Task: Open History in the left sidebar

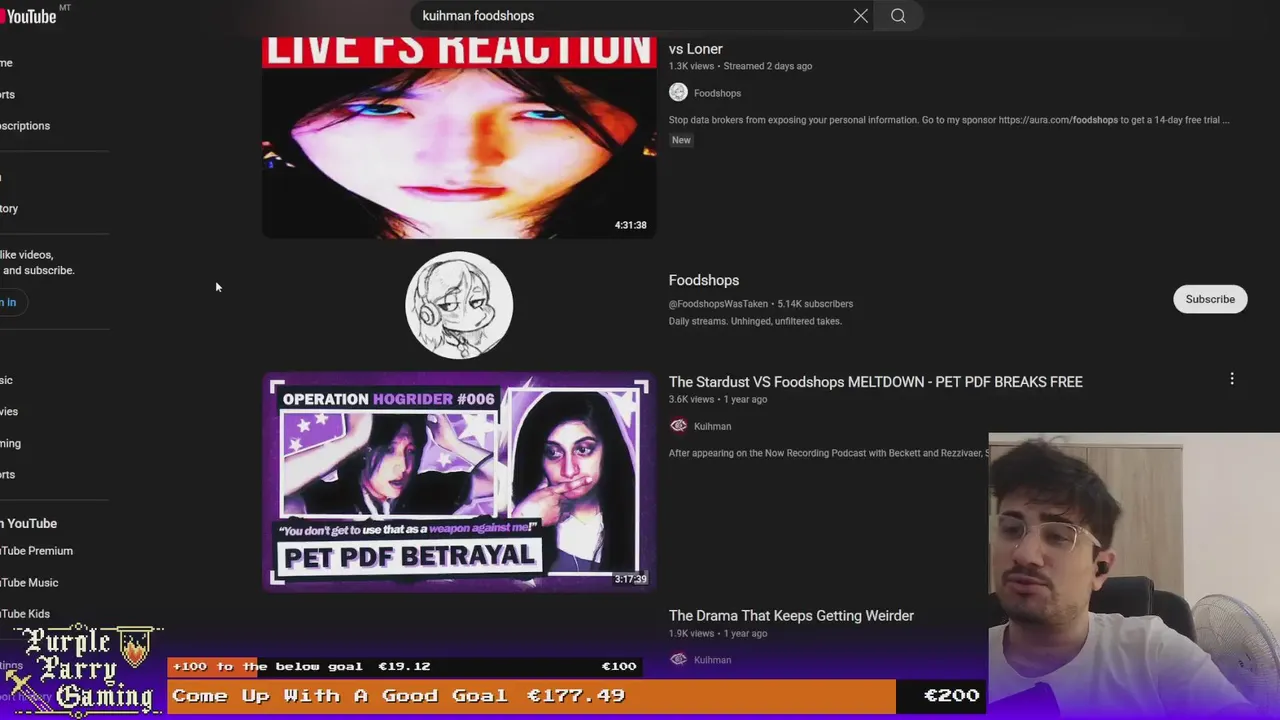Action: pyautogui.click(x=9, y=209)
